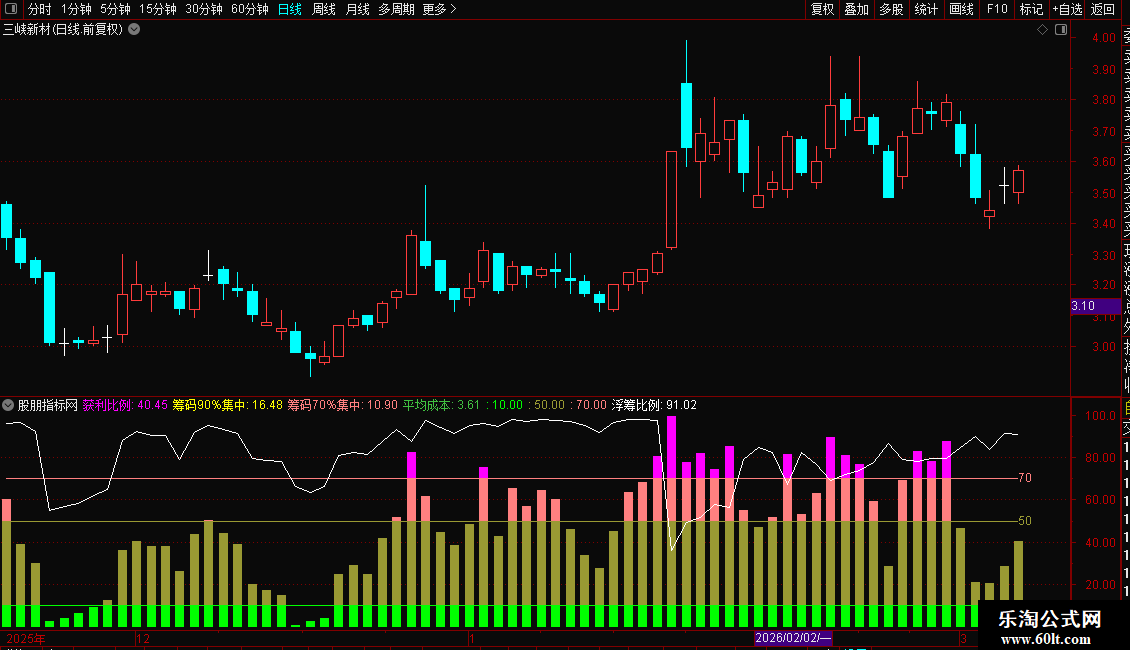Viewport: 1130px width, 650px height.
Task: Select the 15分钟 period
Action: pyautogui.click(x=158, y=9)
